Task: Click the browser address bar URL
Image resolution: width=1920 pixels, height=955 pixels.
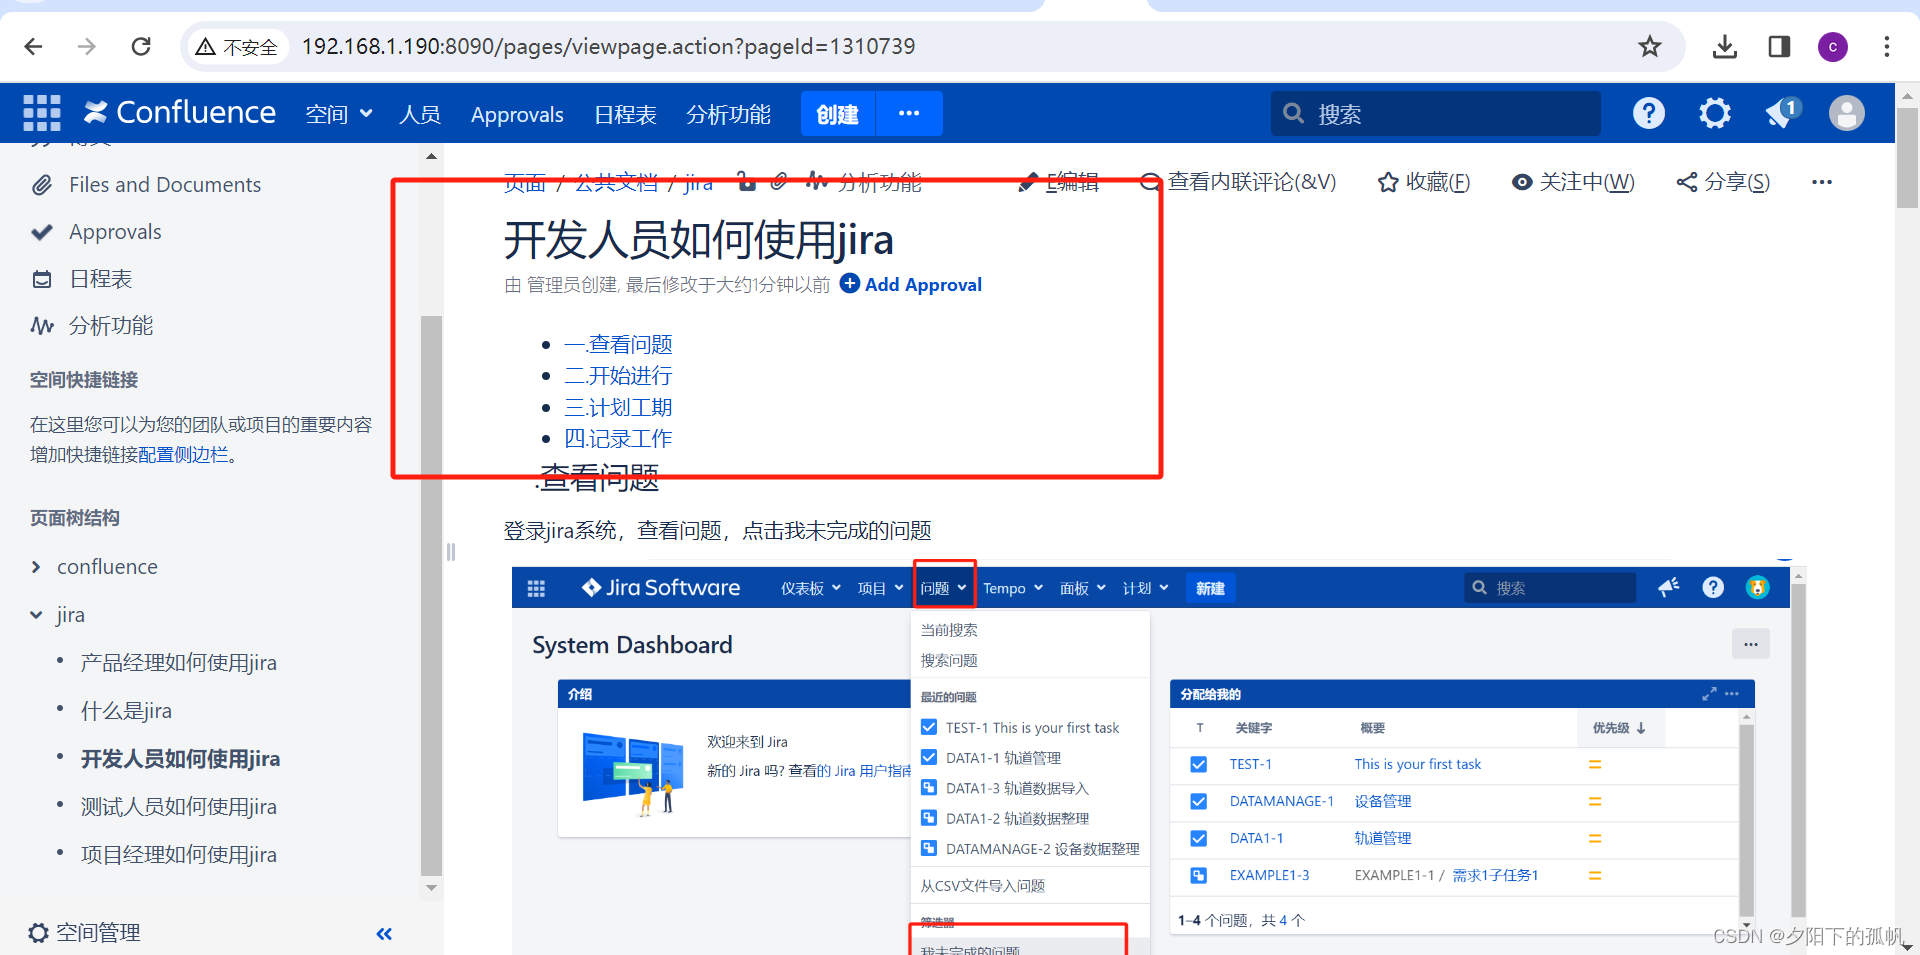Action: [608, 47]
